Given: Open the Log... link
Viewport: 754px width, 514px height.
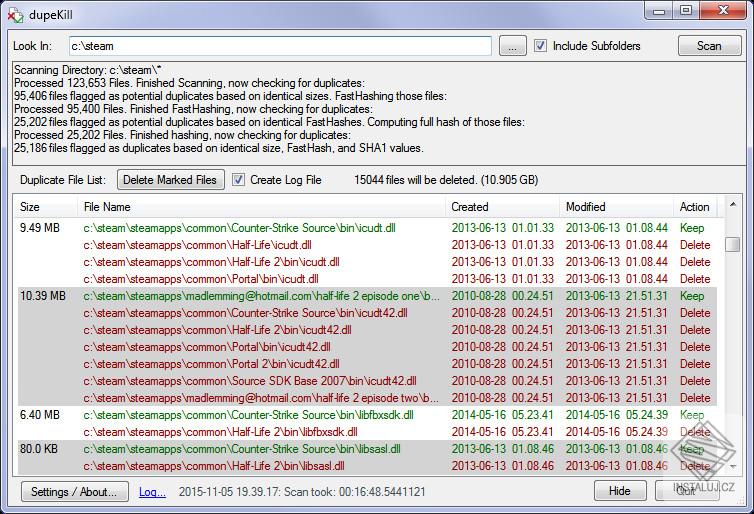Looking at the screenshot, I should [x=152, y=492].
